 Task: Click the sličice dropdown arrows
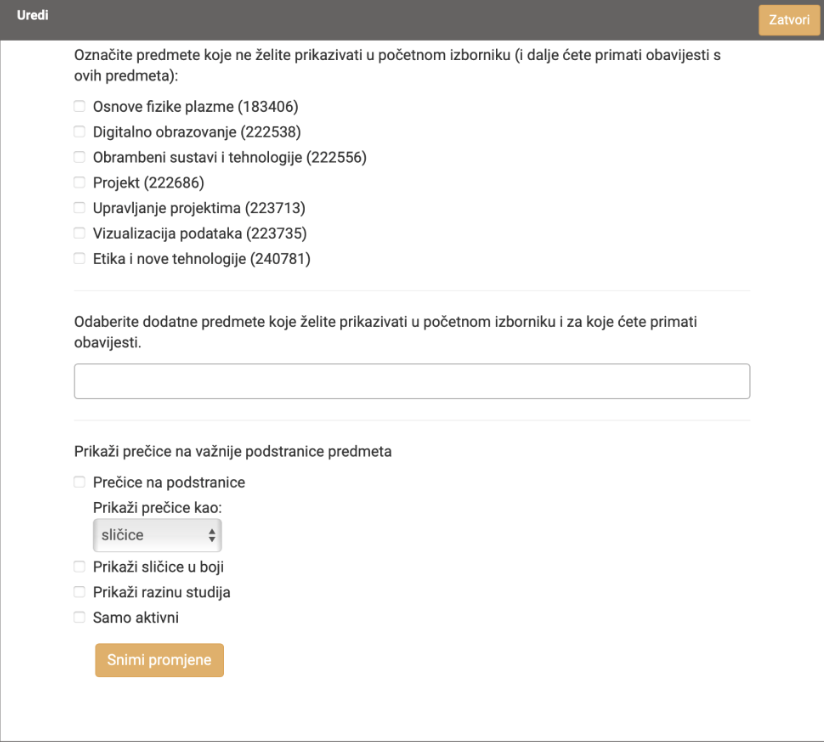[212, 535]
